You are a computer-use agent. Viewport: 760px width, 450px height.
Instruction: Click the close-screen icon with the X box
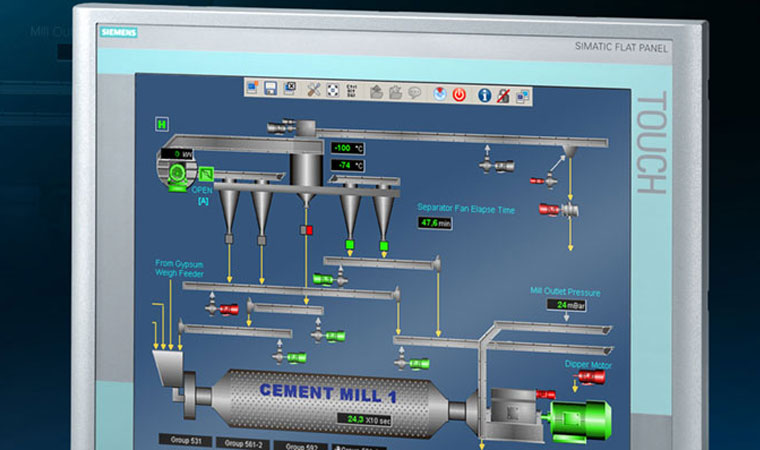tap(289, 88)
